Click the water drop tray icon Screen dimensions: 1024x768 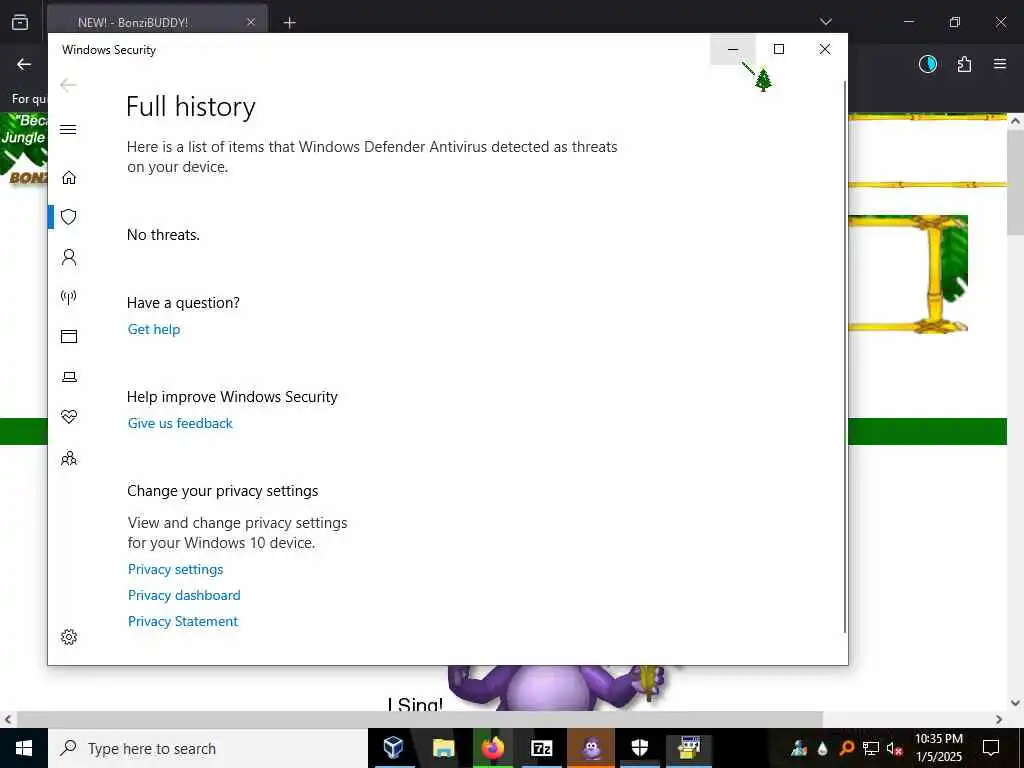click(x=823, y=748)
